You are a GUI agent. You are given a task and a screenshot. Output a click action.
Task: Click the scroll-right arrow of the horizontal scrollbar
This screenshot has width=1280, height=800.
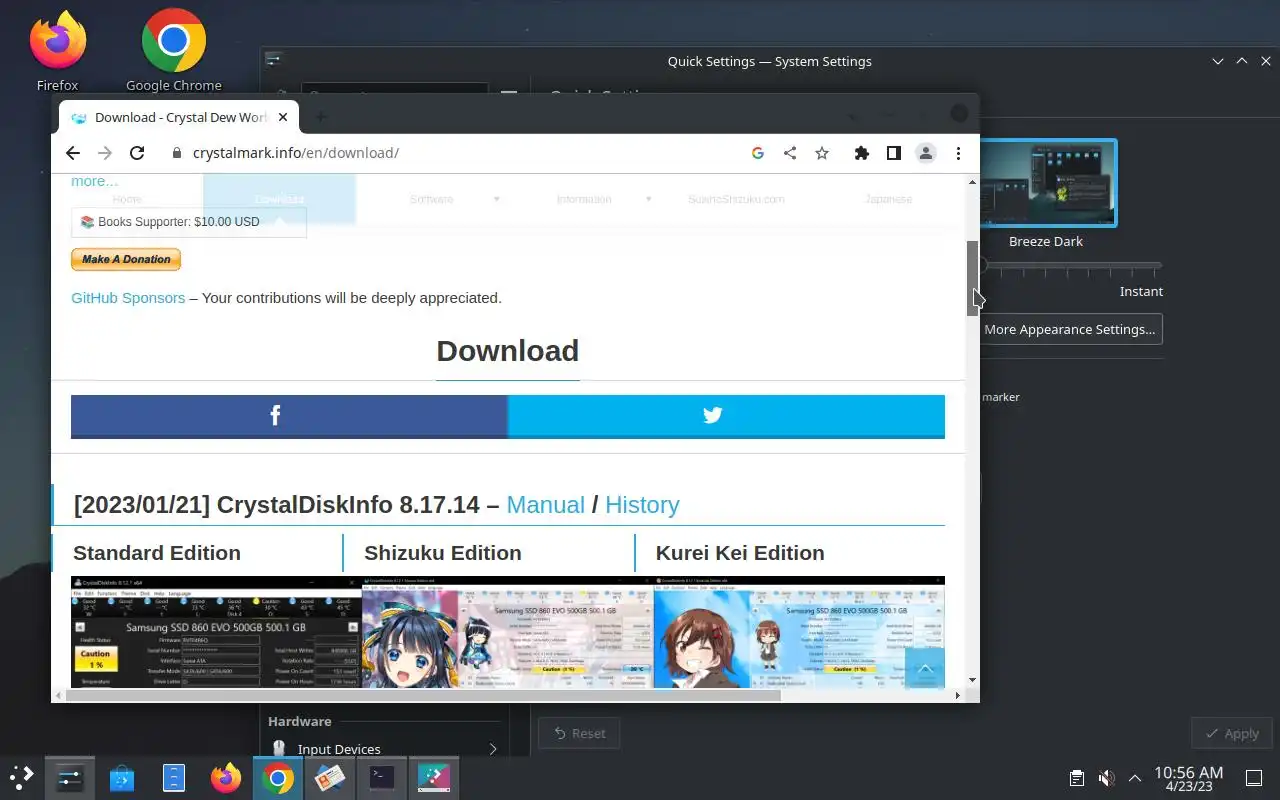coord(958,695)
